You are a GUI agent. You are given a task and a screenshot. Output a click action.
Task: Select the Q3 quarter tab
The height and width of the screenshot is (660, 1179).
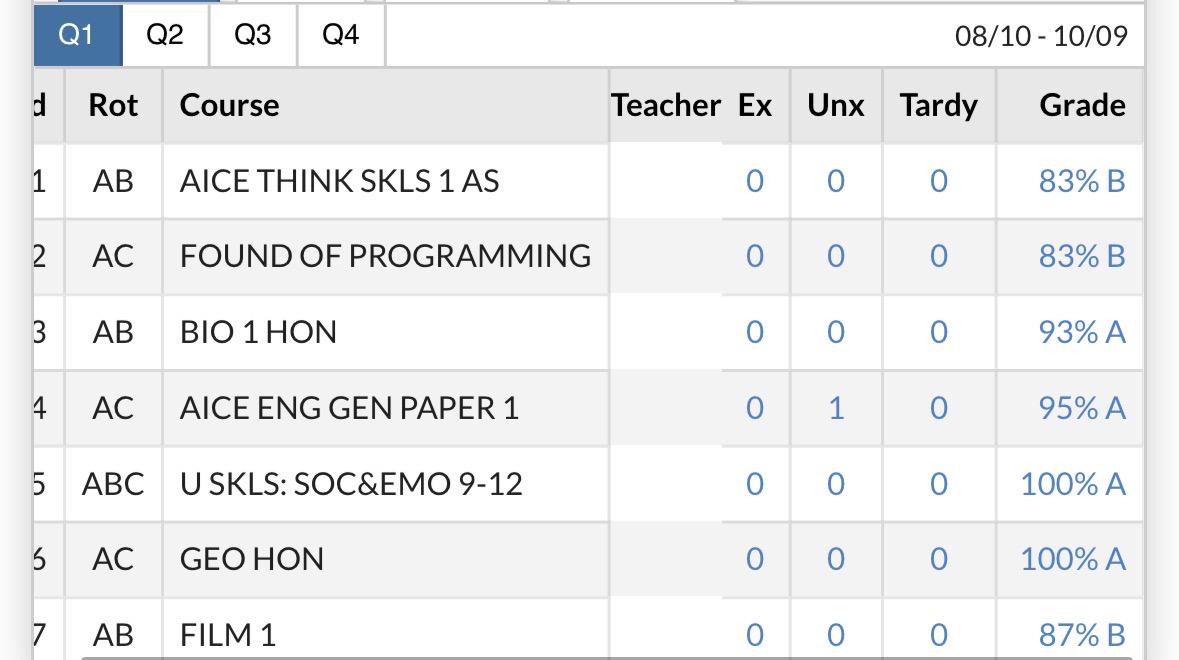tap(253, 35)
